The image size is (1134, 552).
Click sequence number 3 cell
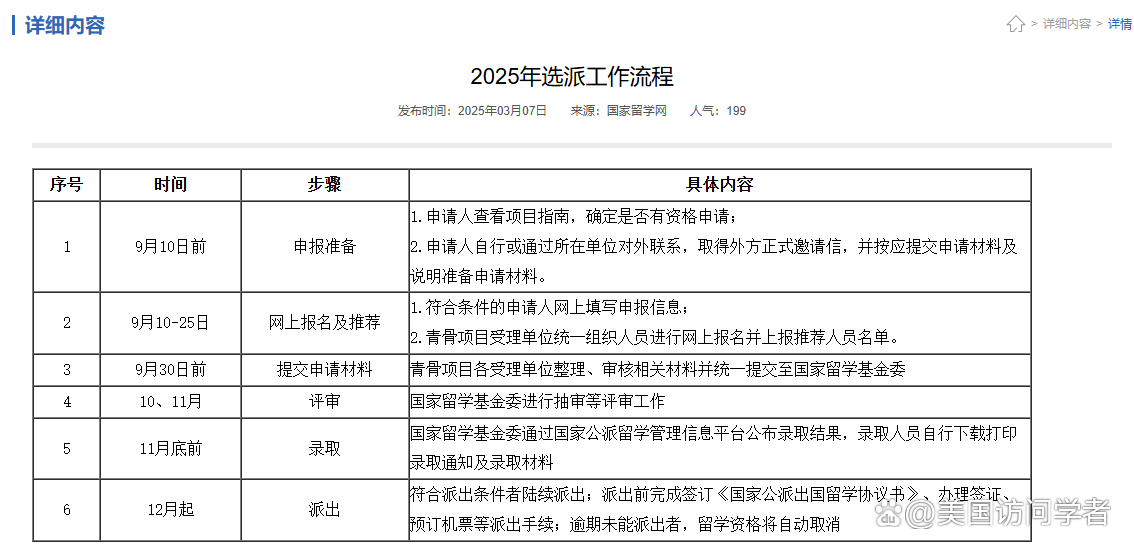tap(67, 370)
